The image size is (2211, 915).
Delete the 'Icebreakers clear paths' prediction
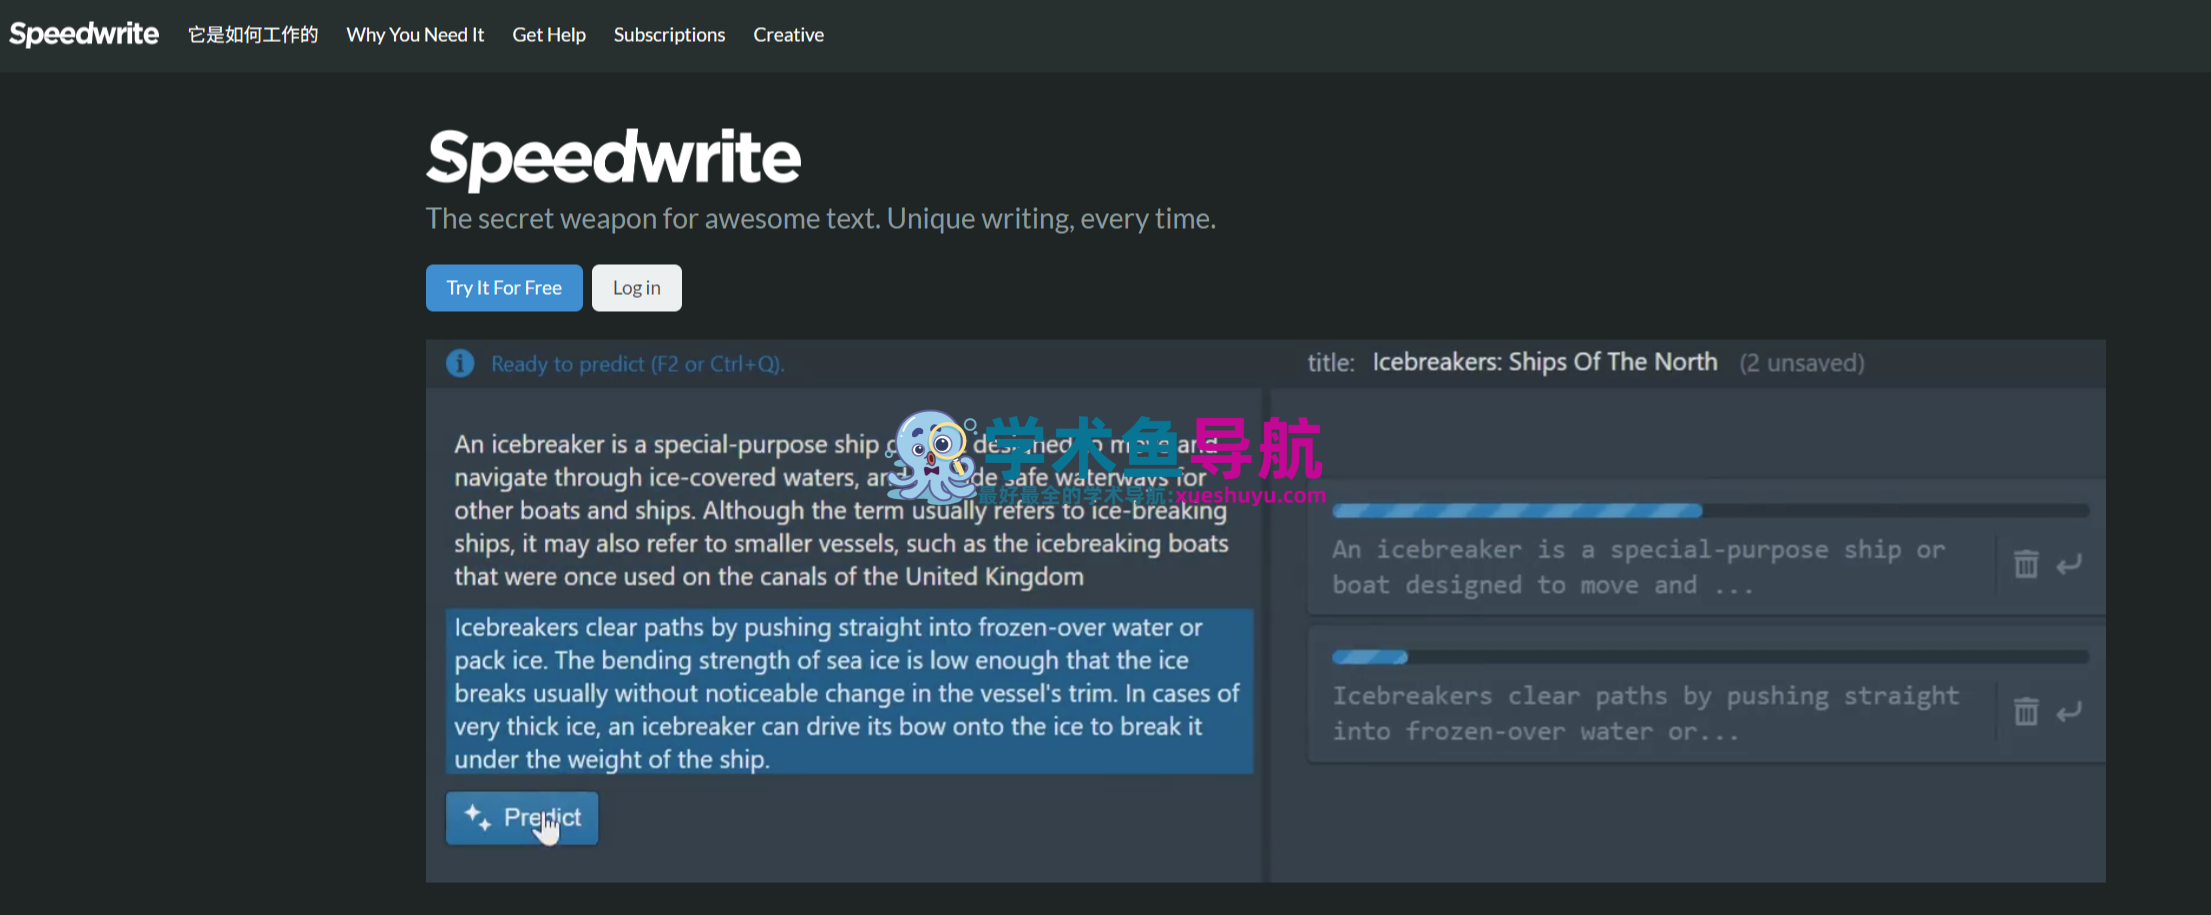(2026, 711)
